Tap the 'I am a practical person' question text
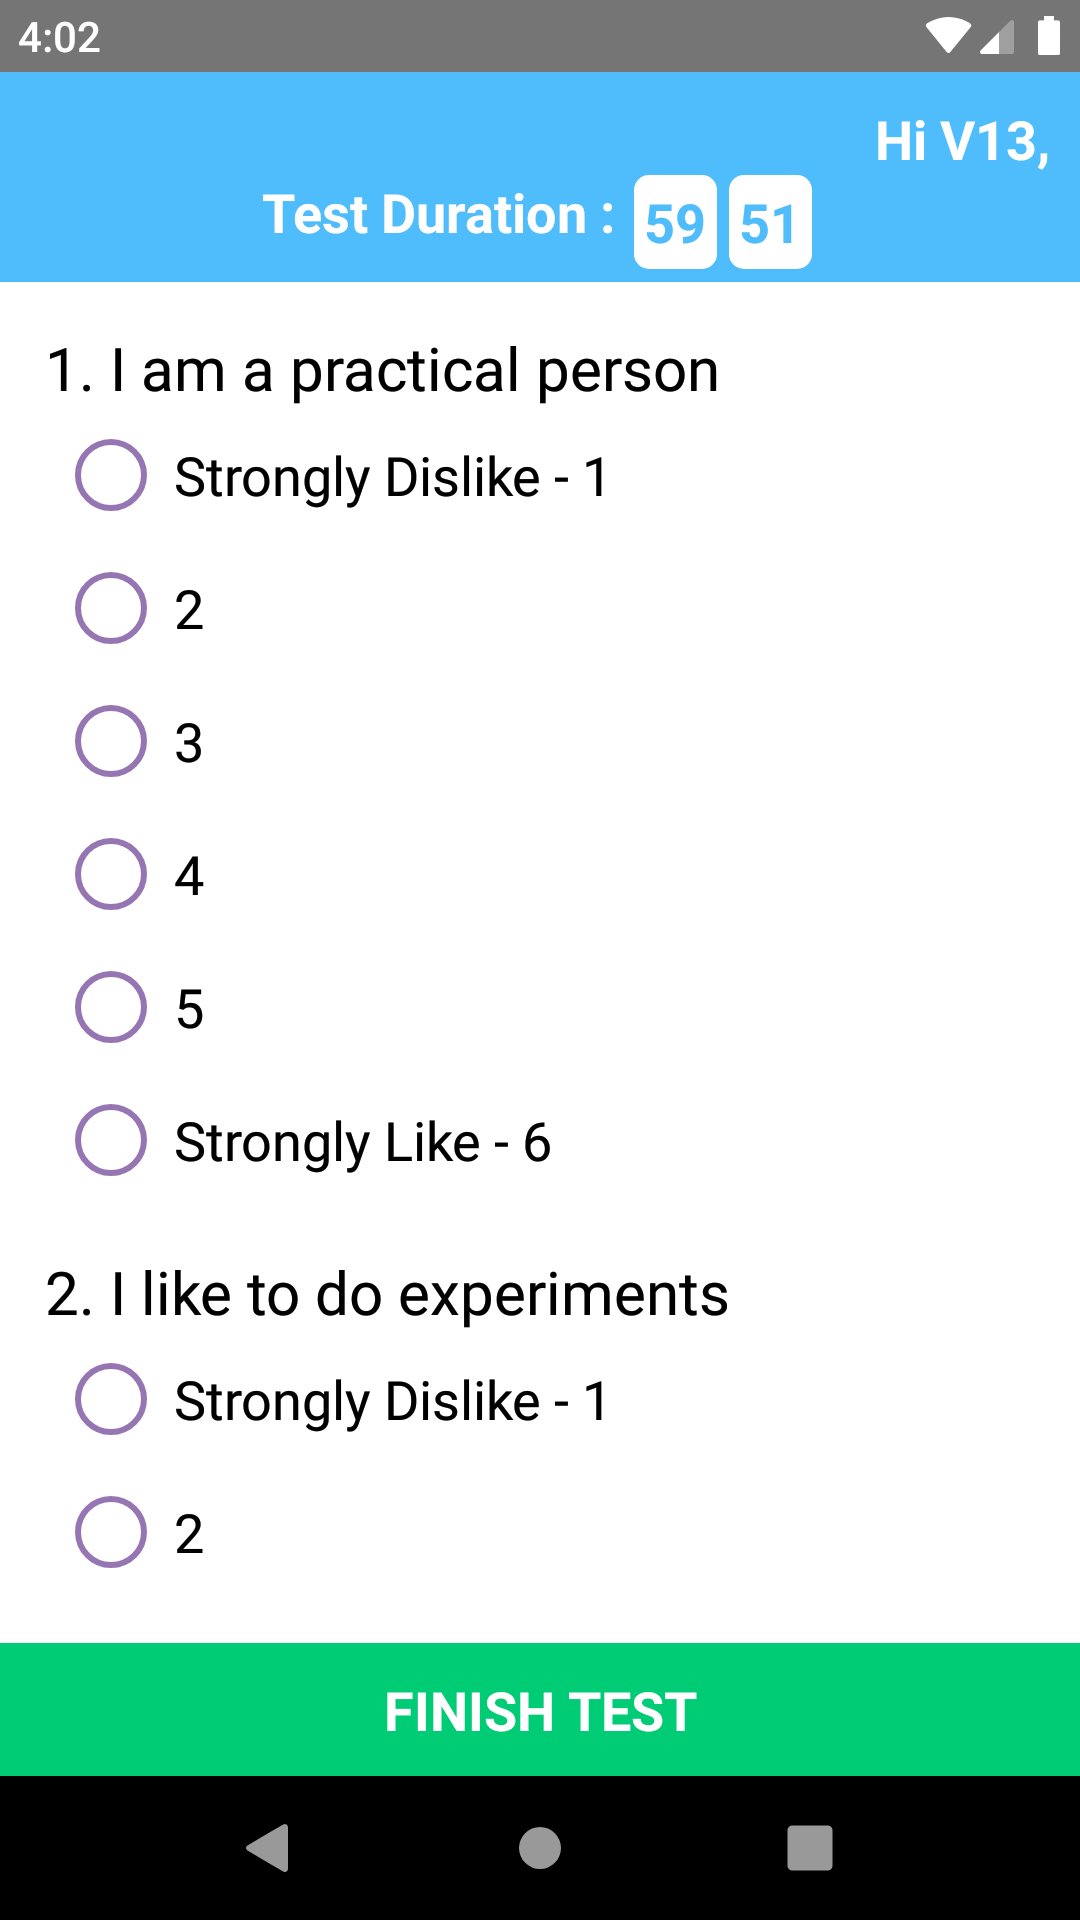1080x1920 pixels. coord(383,371)
